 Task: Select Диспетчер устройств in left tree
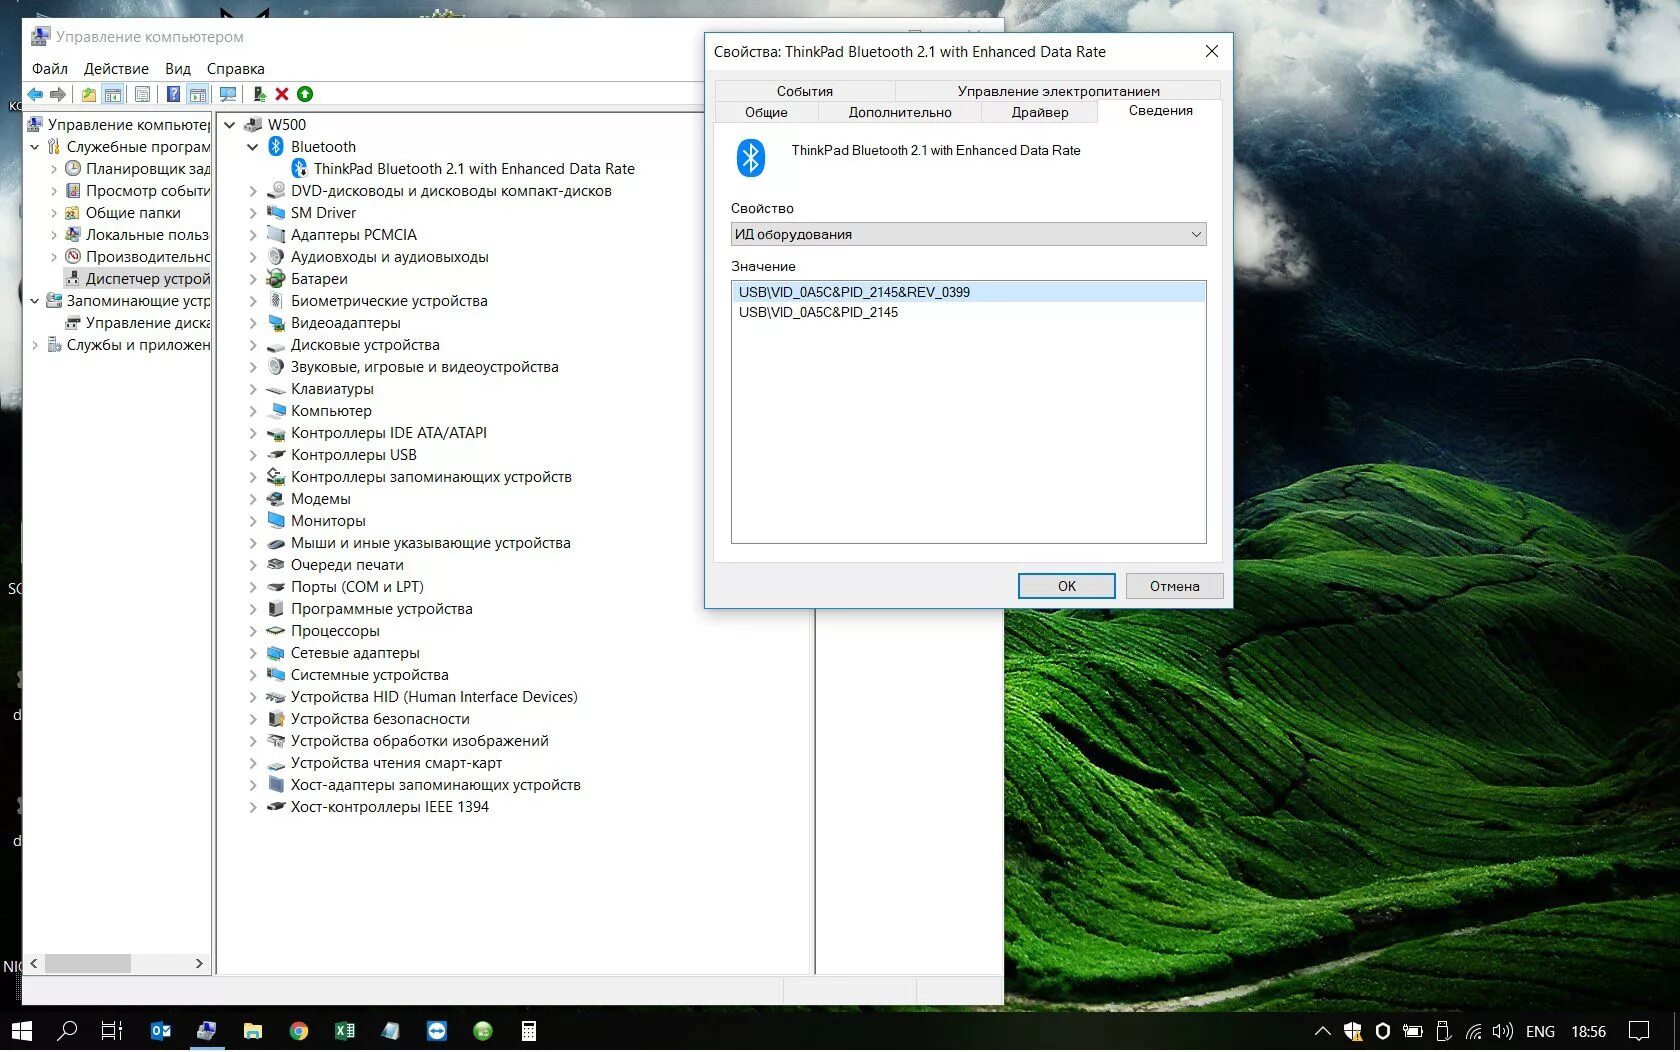pyautogui.click(x=138, y=279)
